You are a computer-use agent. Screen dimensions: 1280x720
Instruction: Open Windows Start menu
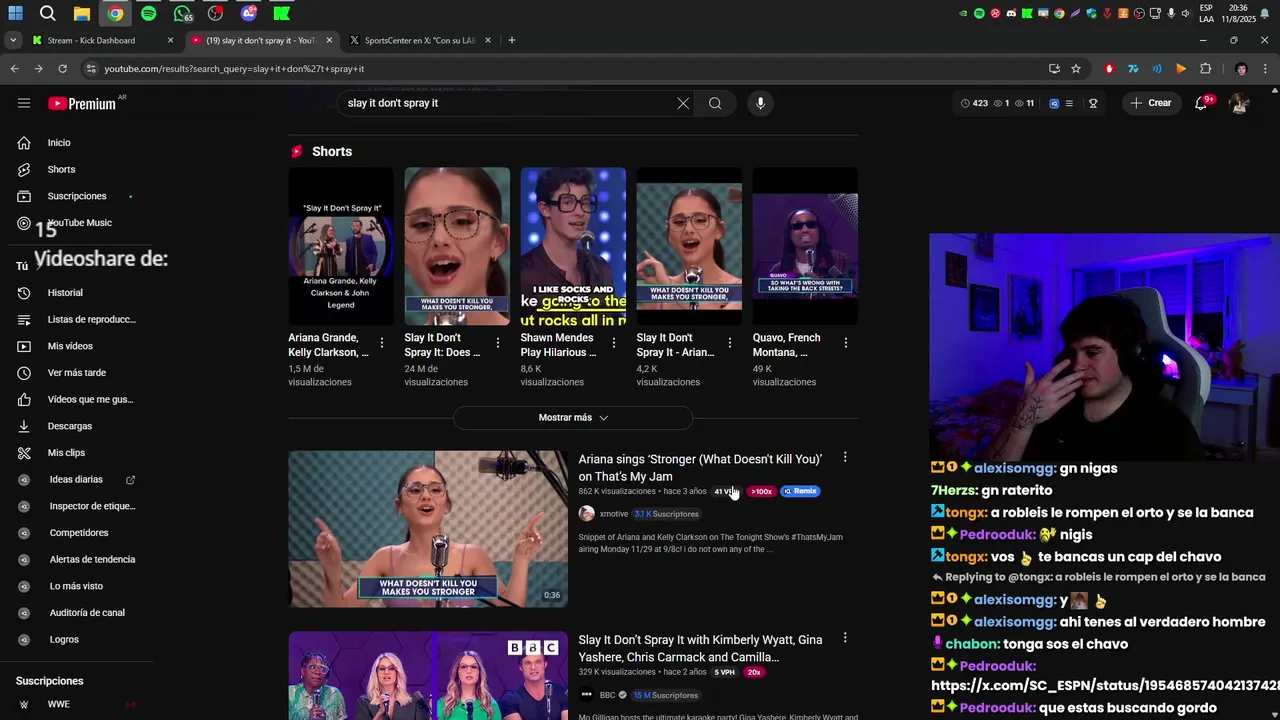(x=15, y=13)
